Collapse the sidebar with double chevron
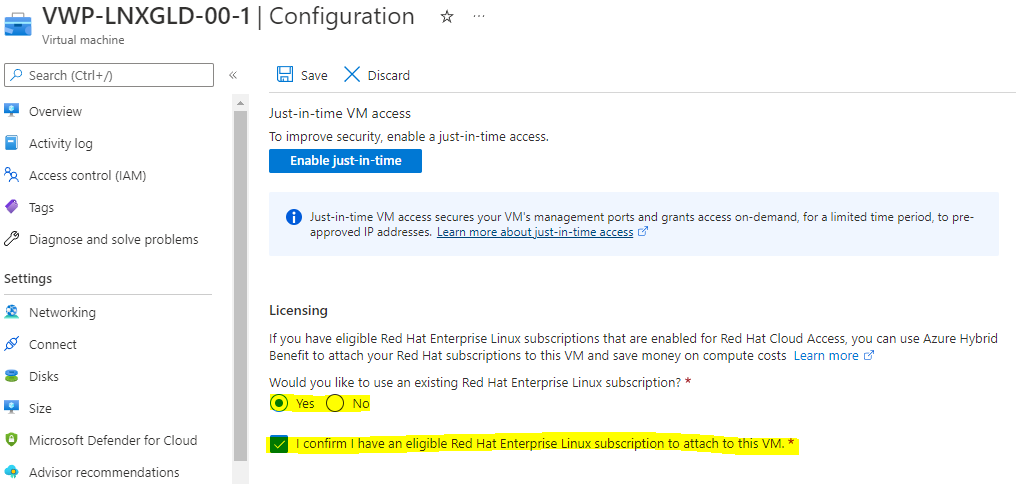Viewport: 1016px width, 484px height. (x=233, y=75)
